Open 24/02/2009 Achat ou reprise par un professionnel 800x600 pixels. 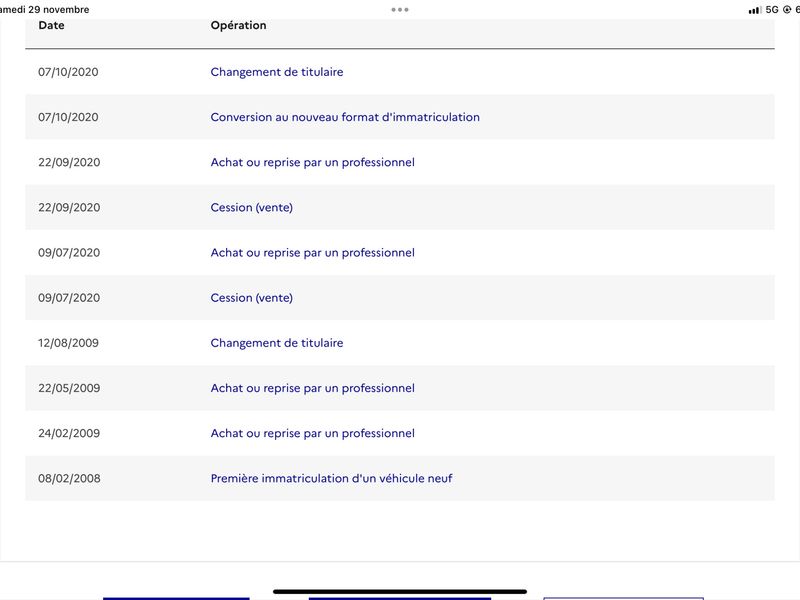[312, 433]
